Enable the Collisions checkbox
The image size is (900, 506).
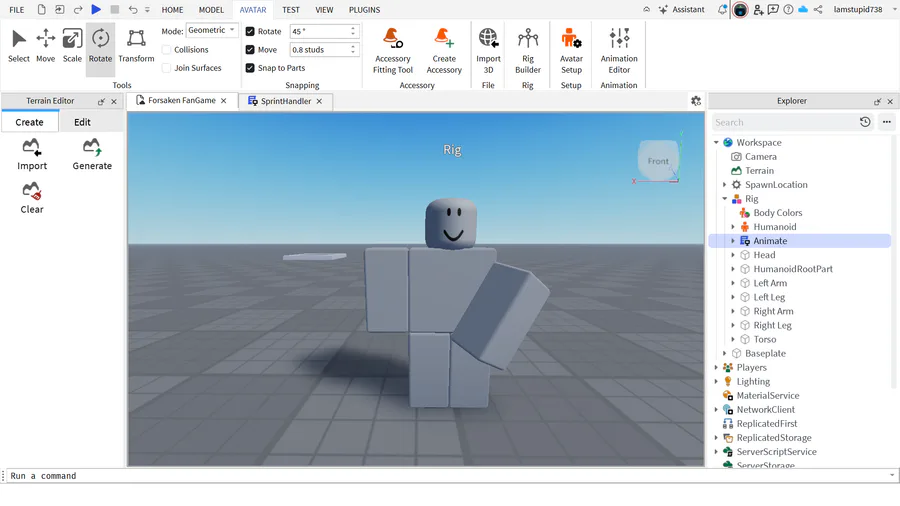pyautogui.click(x=166, y=49)
